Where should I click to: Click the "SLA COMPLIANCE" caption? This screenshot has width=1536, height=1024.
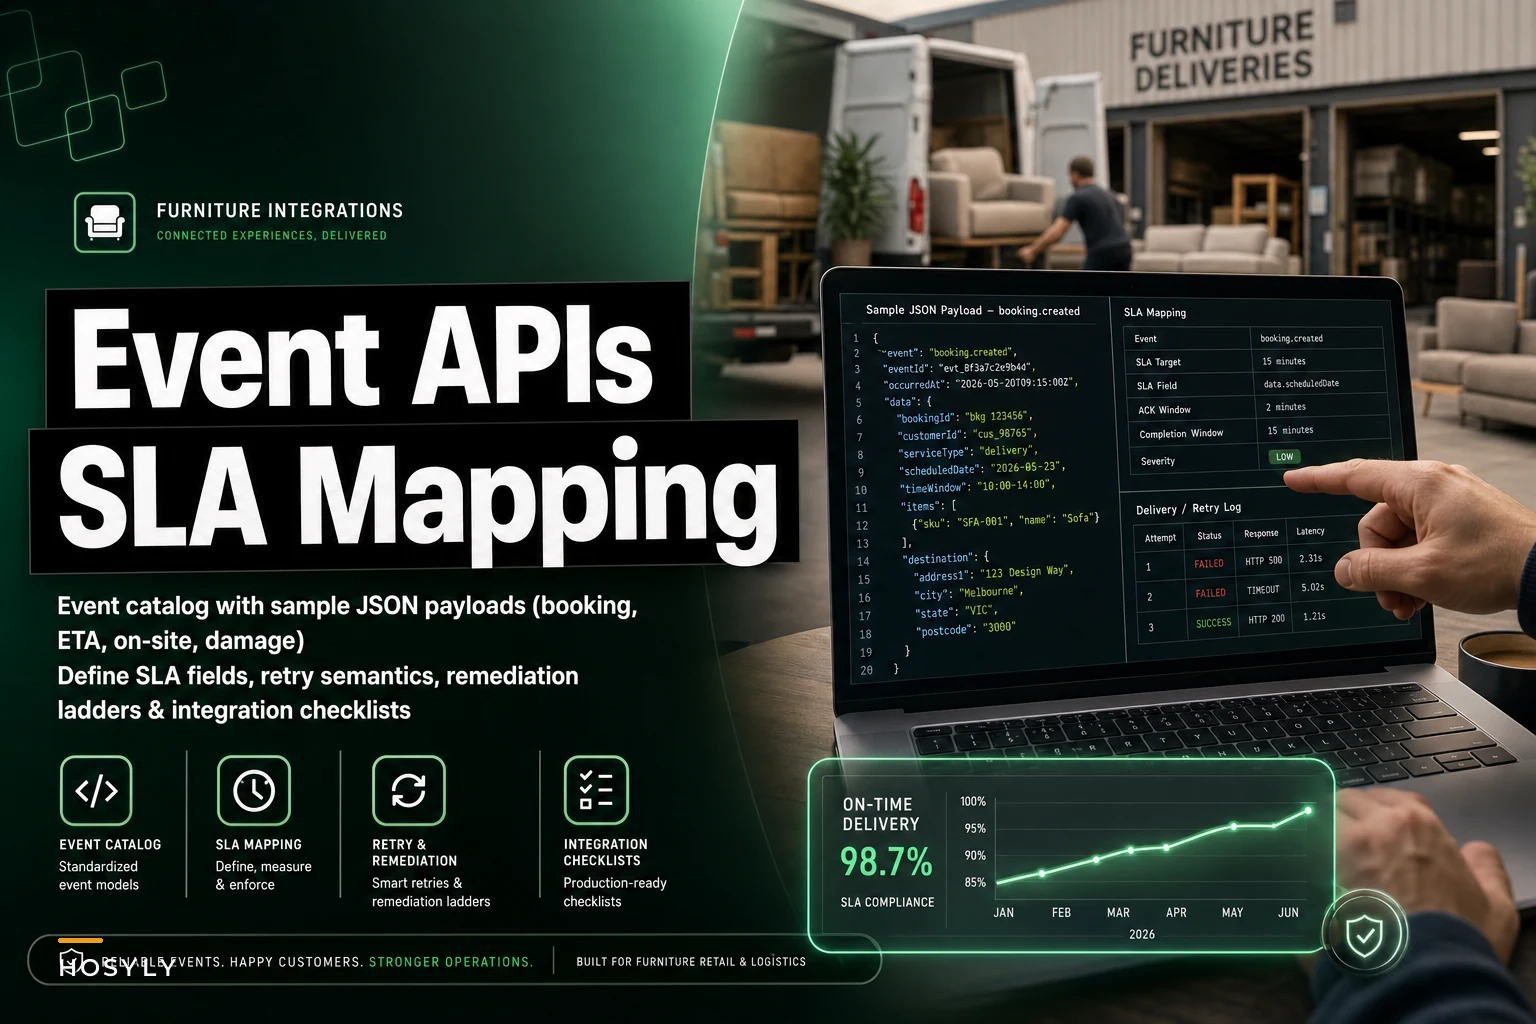(x=887, y=902)
